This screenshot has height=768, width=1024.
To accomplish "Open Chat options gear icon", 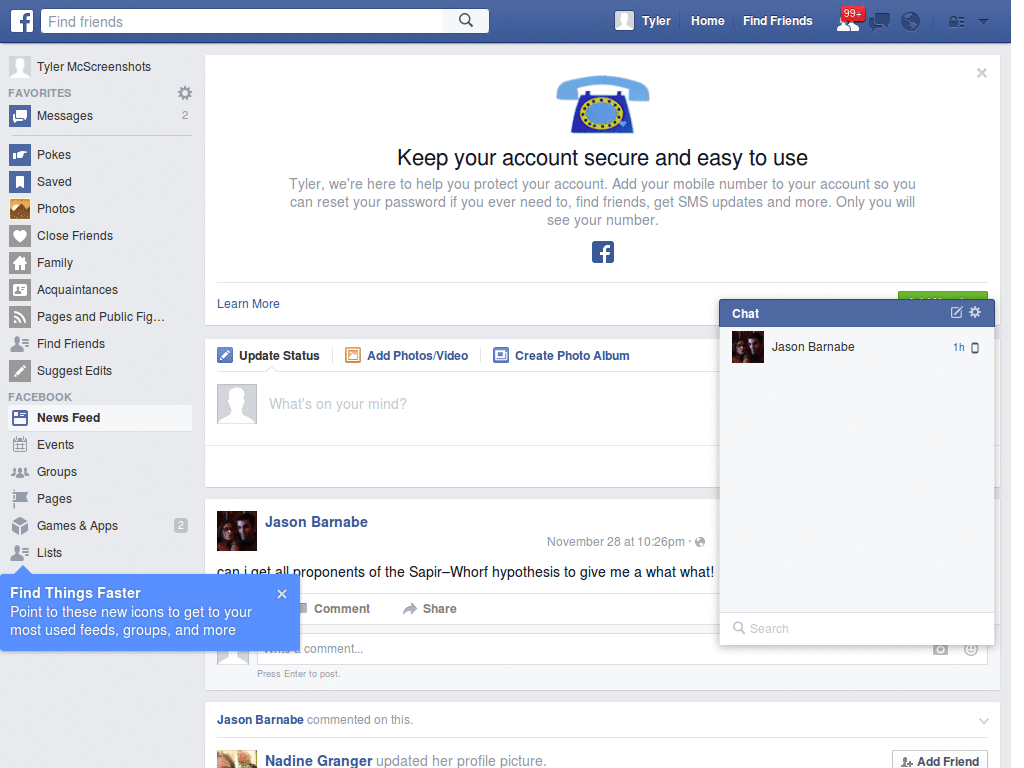I will [x=975, y=312].
